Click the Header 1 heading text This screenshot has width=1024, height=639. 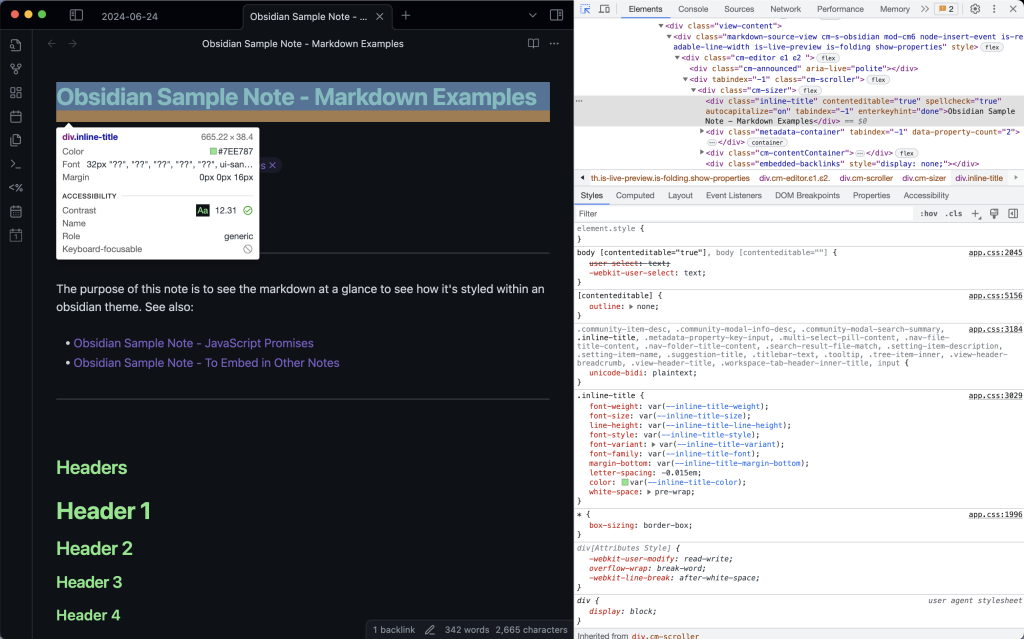click(x=103, y=511)
